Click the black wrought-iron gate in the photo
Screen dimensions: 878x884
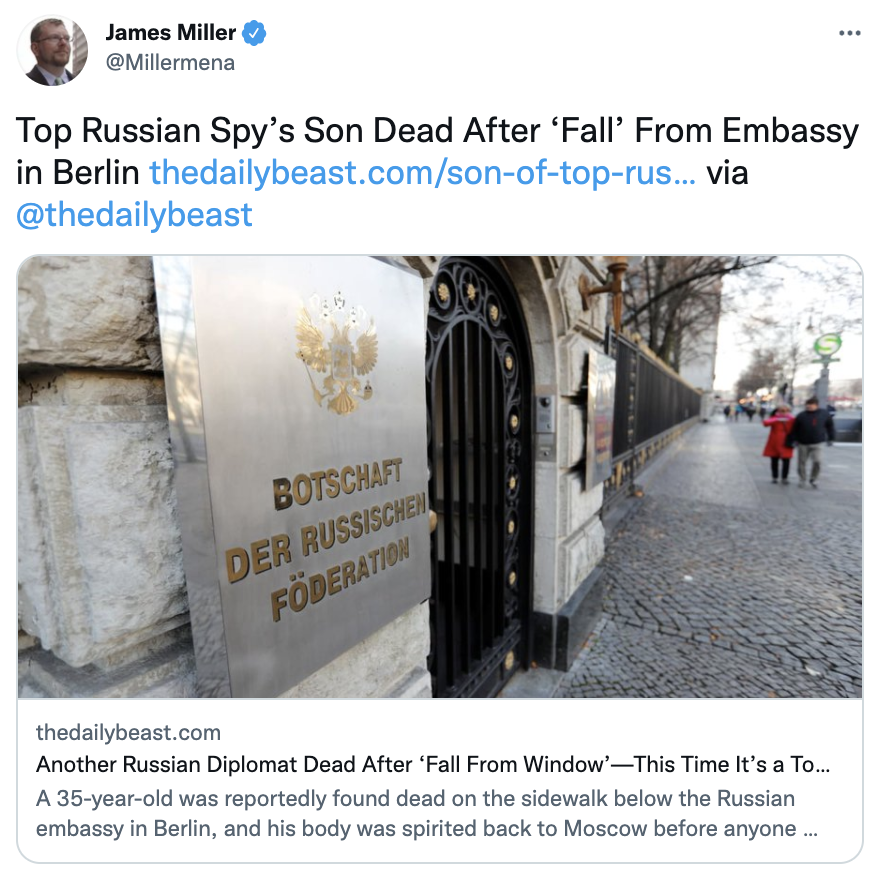point(479,474)
